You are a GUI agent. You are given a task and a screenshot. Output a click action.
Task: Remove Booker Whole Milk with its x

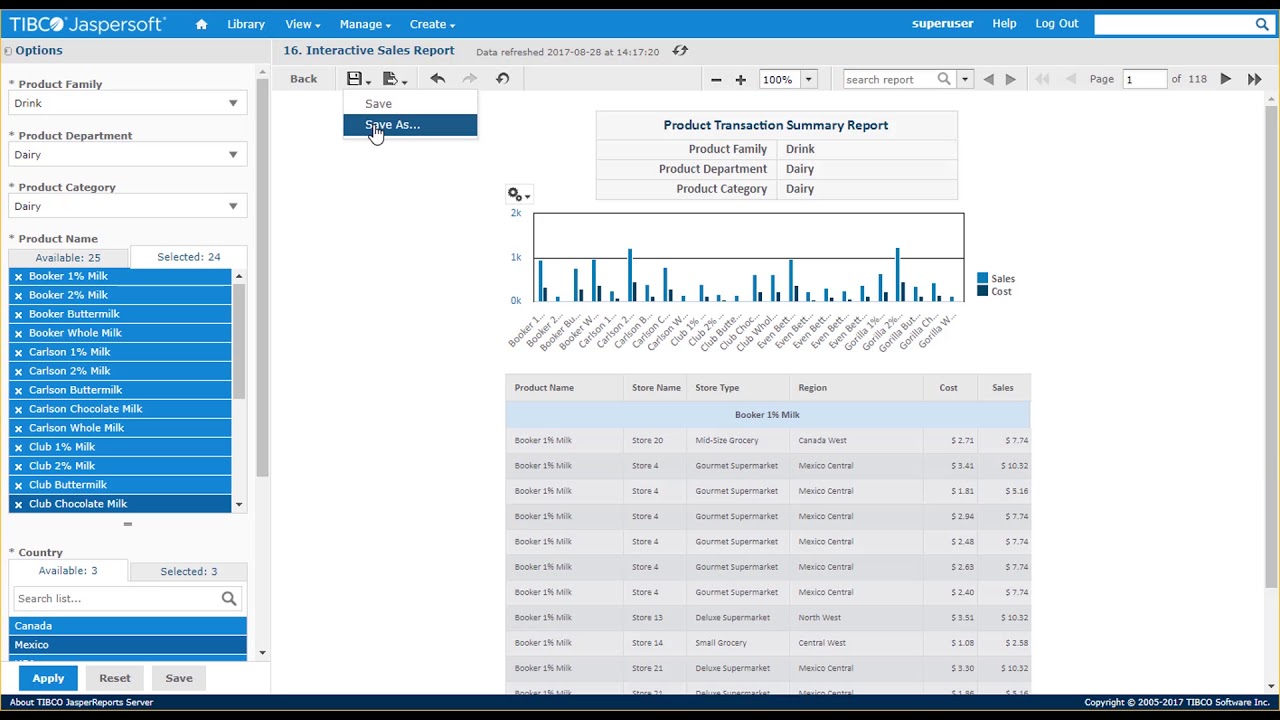coord(18,334)
